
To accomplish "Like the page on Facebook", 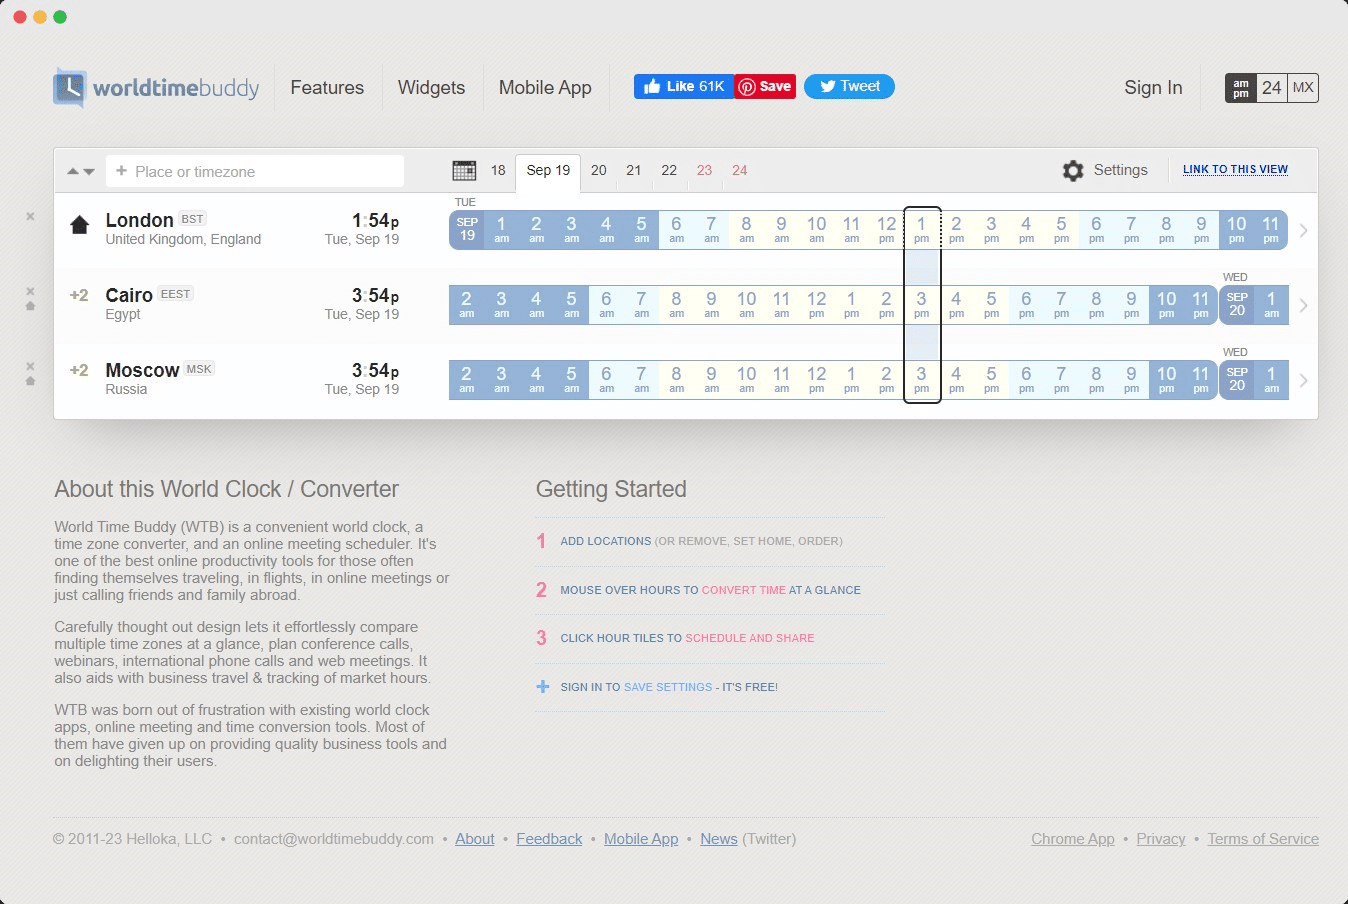I will click(684, 86).
